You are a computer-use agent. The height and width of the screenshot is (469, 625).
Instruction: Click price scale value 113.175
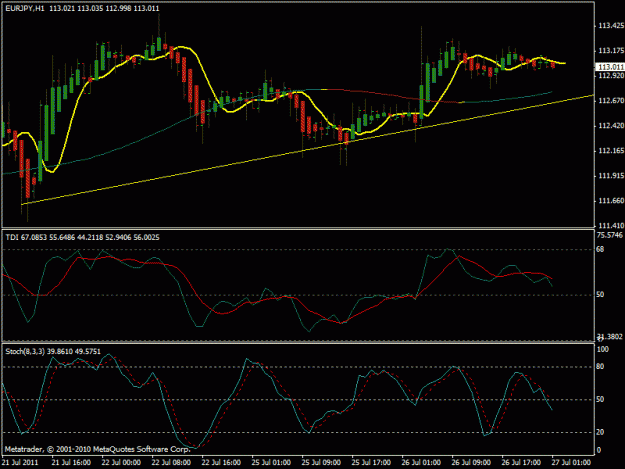[x=611, y=51]
